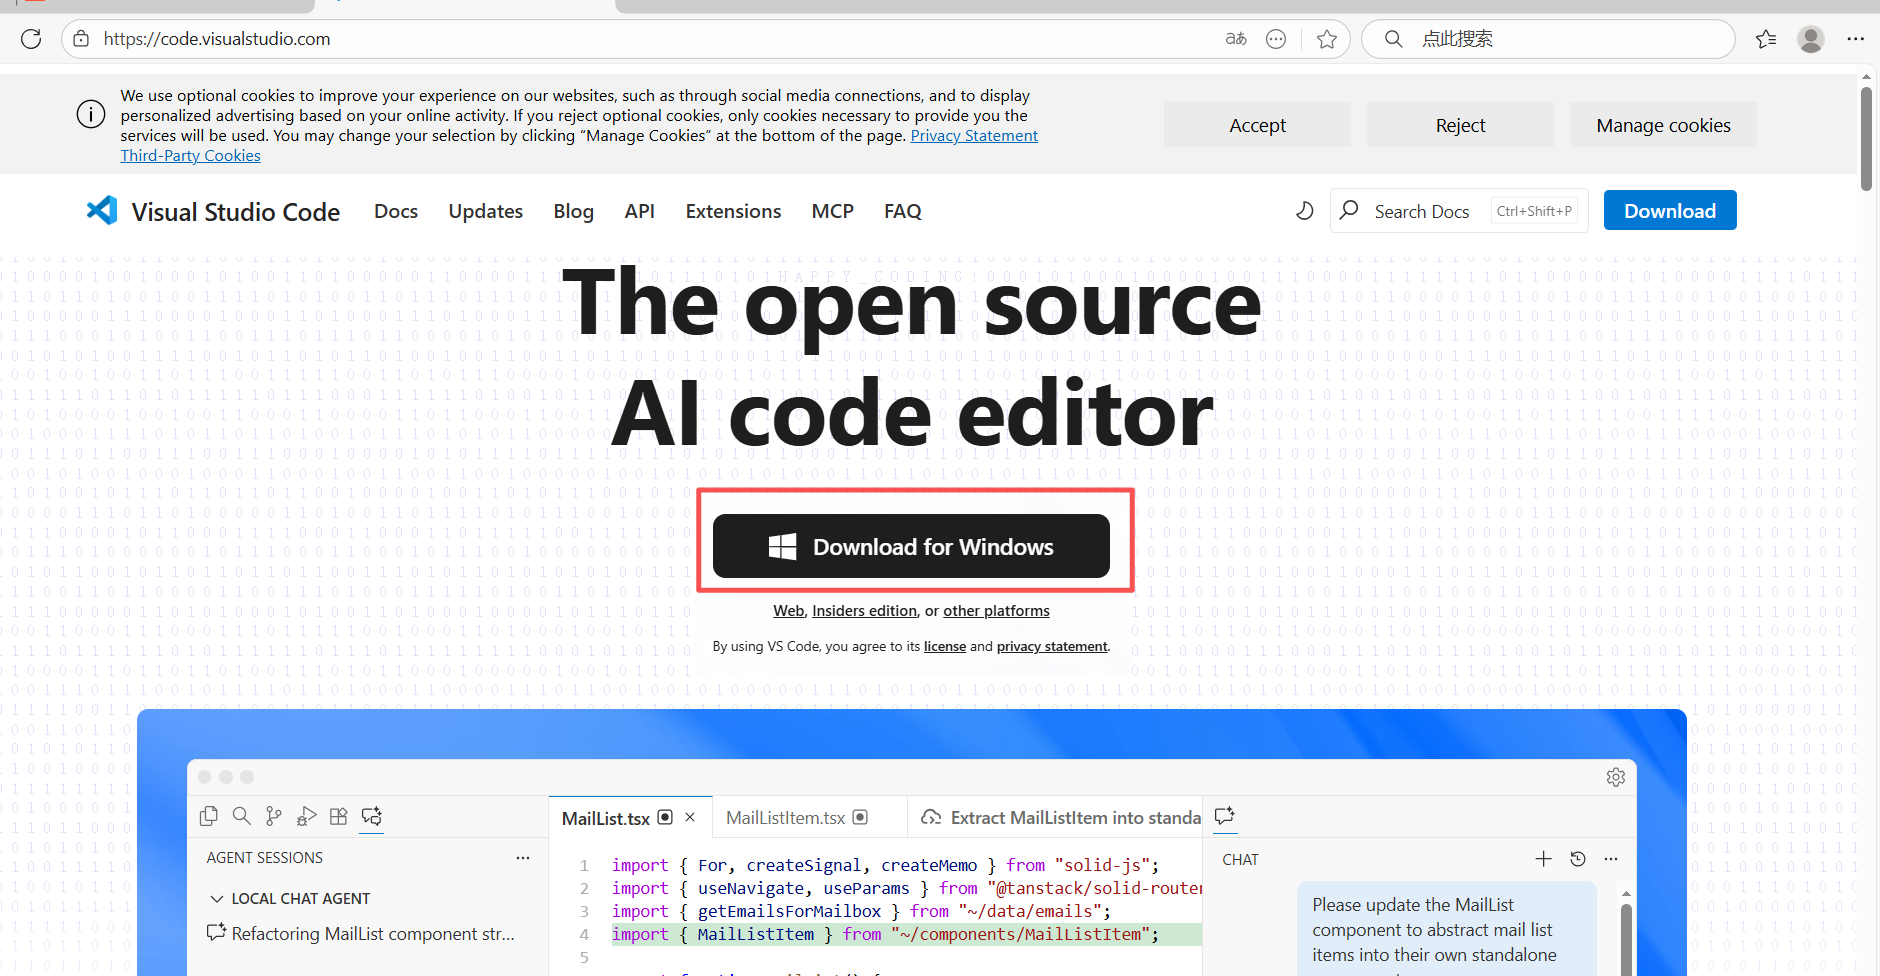
Task: Open browser settings and more menu
Action: [x=1856, y=39]
